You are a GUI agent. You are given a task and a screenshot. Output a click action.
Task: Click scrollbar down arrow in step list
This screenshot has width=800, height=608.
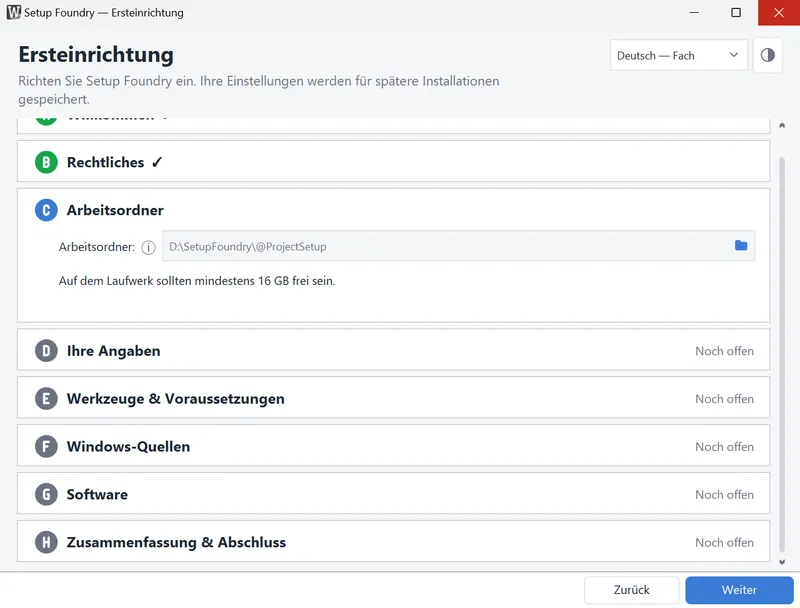(782, 562)
